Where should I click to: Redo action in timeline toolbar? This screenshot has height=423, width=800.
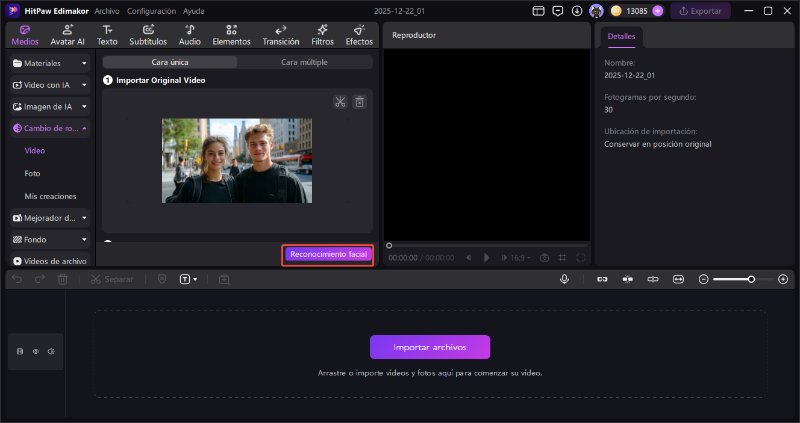coord(40,279)
